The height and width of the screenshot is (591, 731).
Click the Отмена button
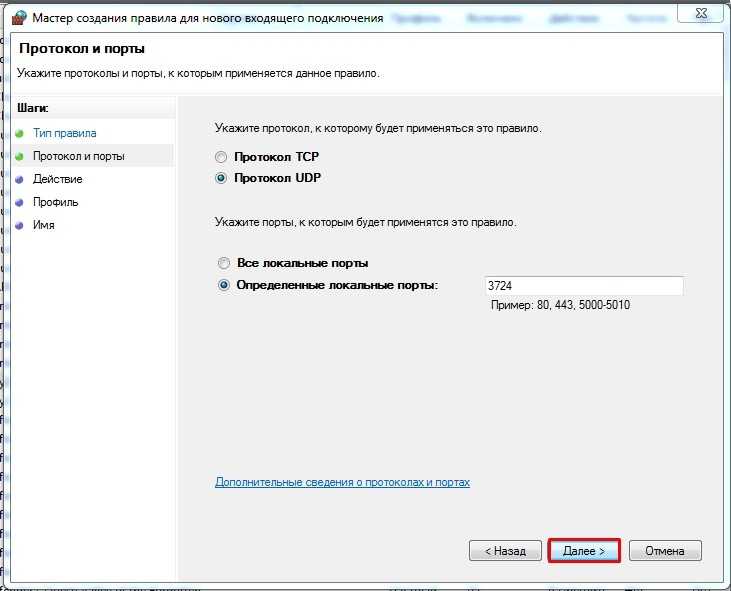coord(665,551)
